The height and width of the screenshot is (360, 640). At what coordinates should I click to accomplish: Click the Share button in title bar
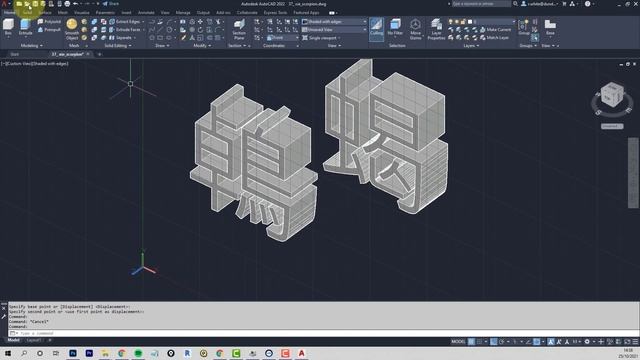(x=111, y=4)
